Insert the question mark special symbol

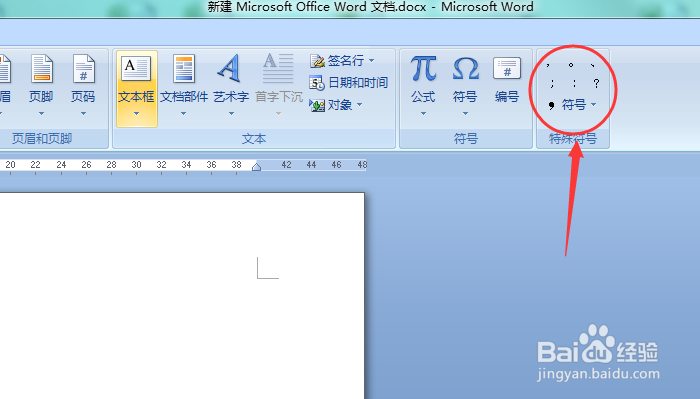coord(596,83)
